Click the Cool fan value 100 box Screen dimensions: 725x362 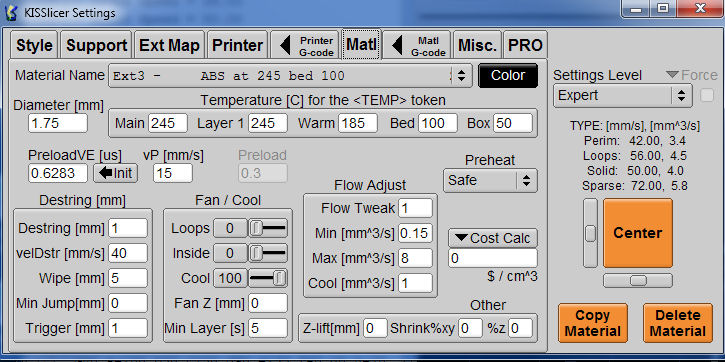(230, 278)
